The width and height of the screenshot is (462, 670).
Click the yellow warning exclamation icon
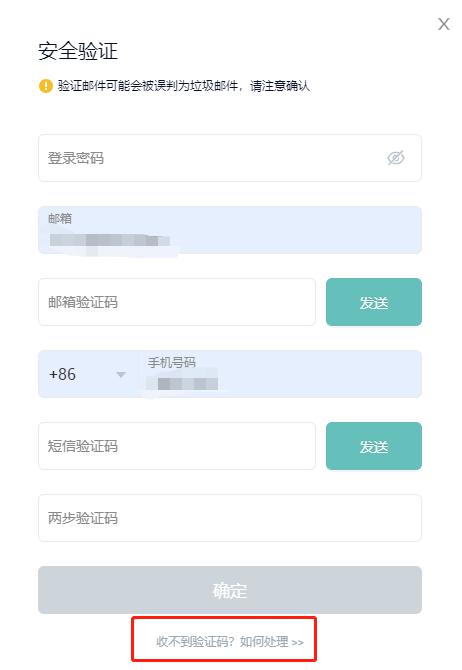coord(45,86)
